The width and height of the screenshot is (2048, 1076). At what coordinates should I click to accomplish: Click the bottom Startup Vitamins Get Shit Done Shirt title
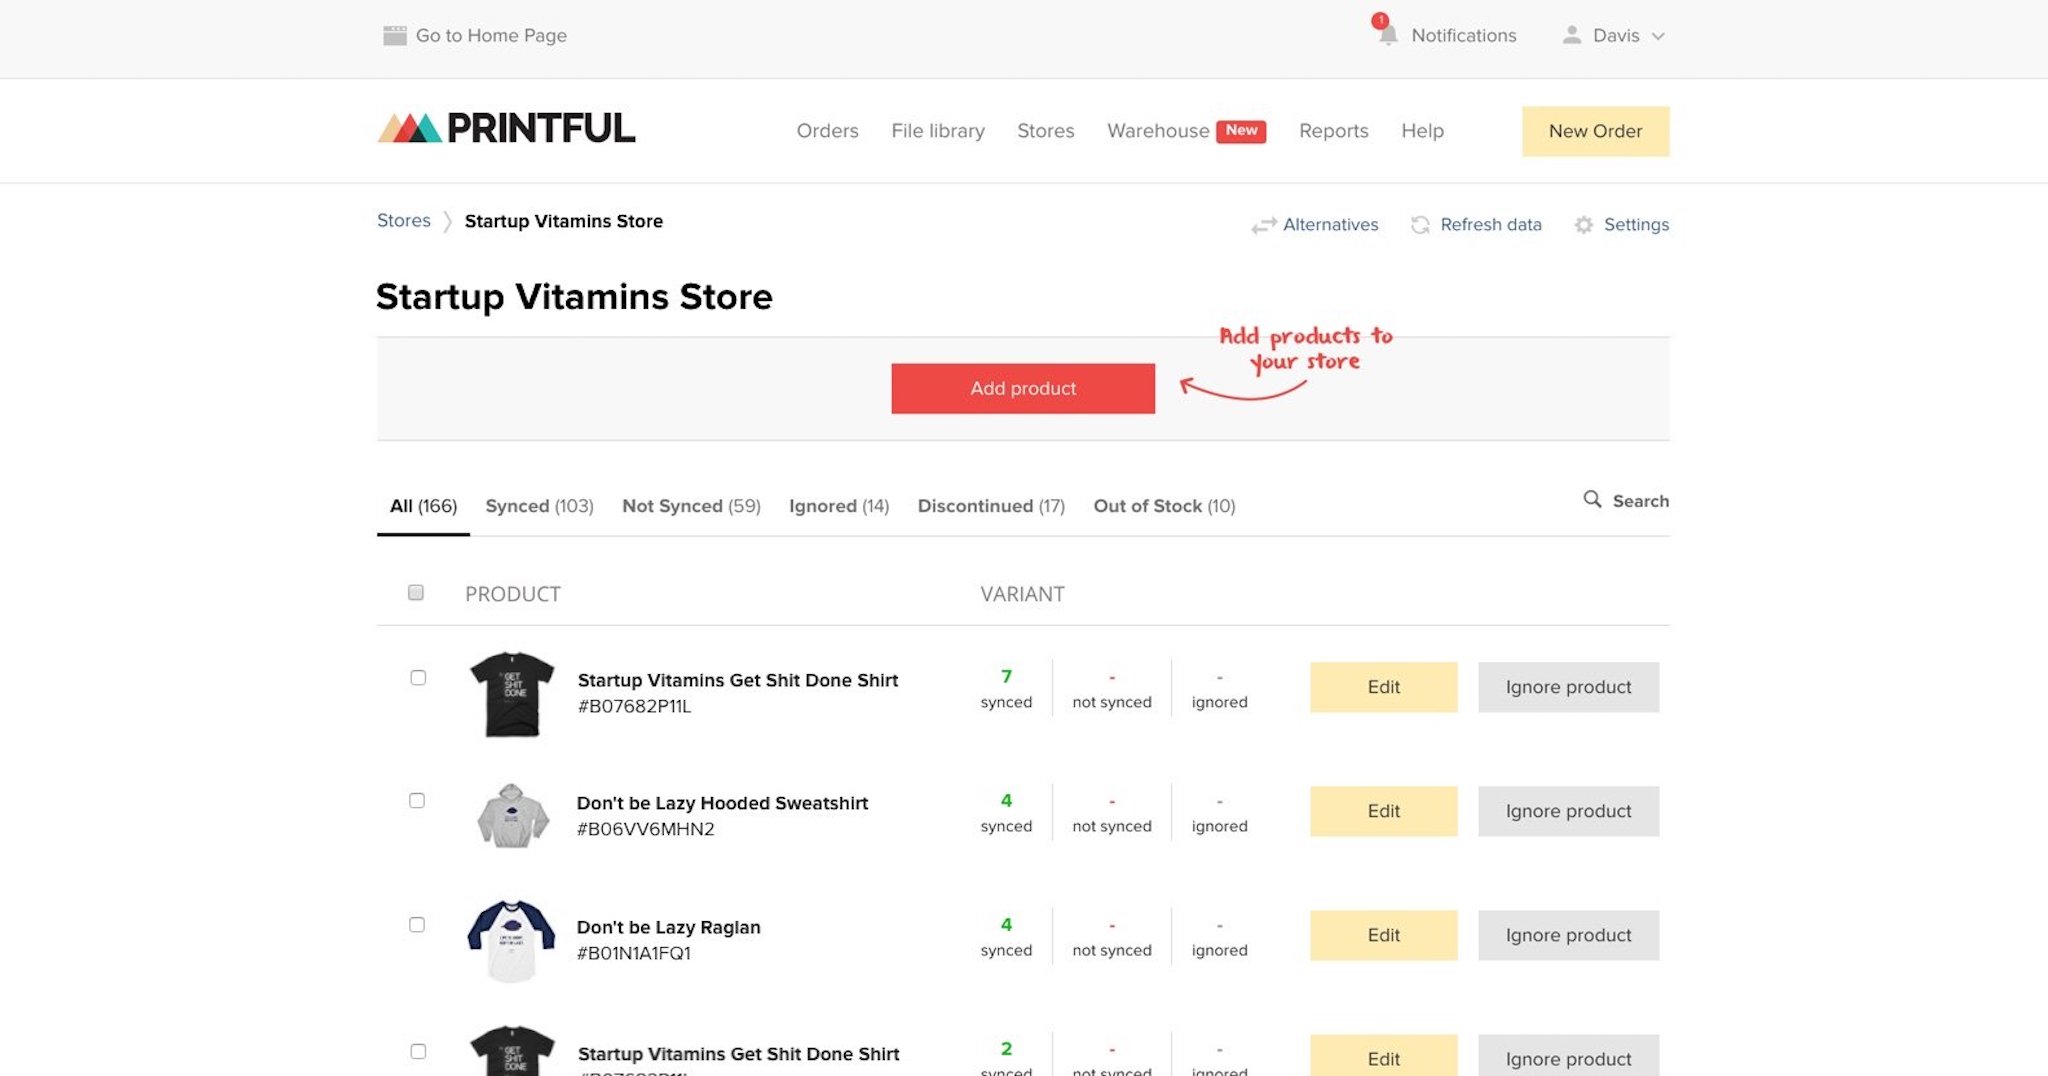click(x=738, y=1054)
